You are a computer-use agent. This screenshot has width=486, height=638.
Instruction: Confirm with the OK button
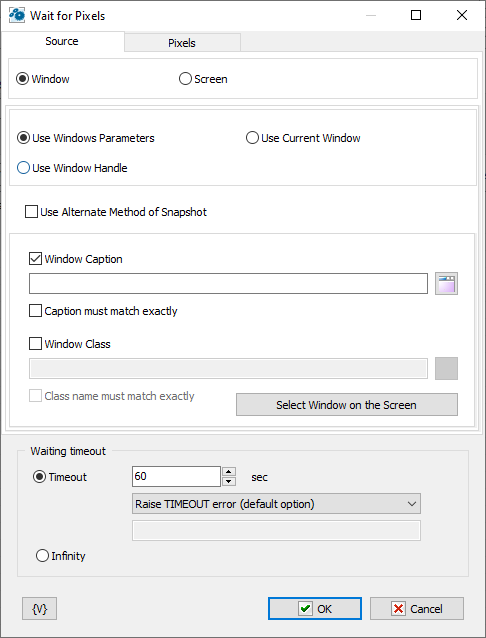pyautogui.click(x=315, y=608)
